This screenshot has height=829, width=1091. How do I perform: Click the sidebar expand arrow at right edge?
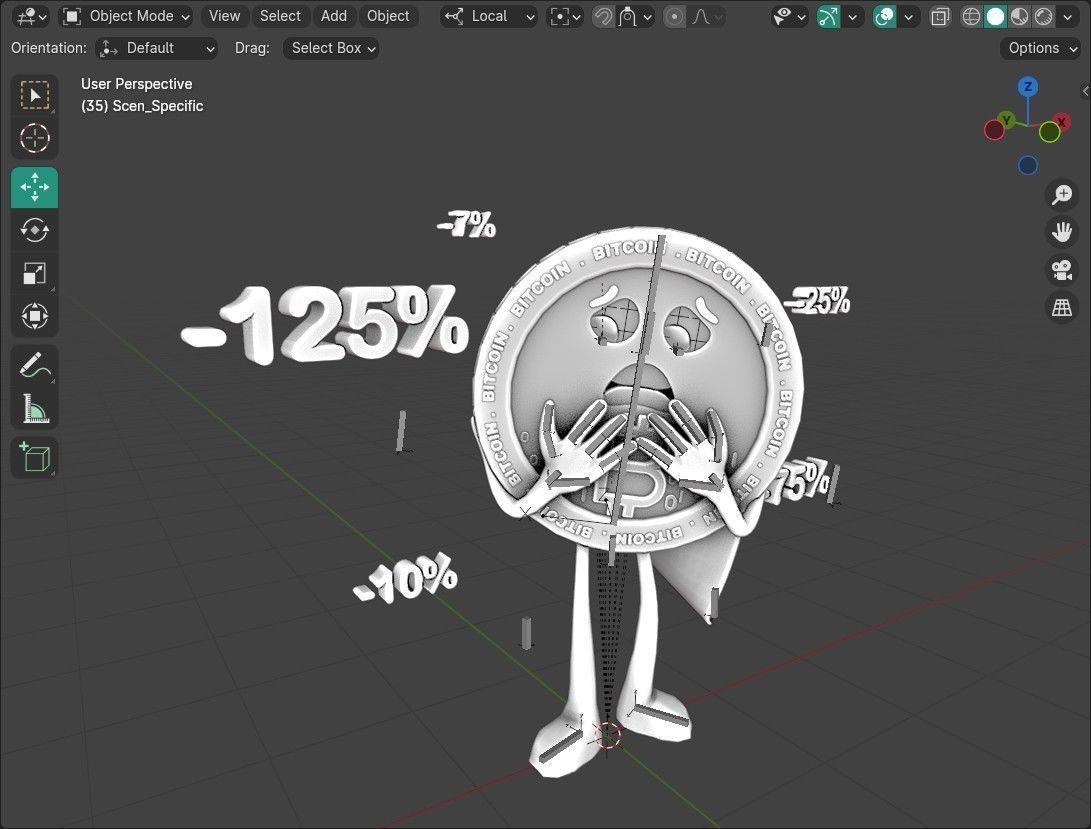(1085, 91)
